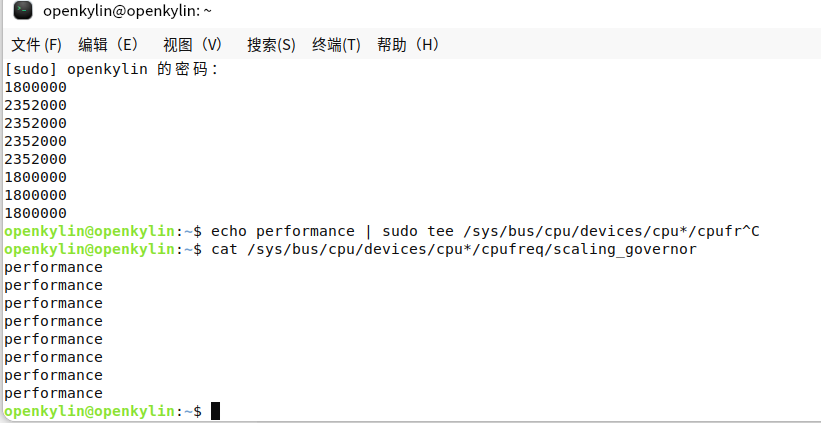Image resolution: width=821 pixels, height=423 pixels.
Task: Open the 搜索(S) menu
Action: (x=271, y=45)
